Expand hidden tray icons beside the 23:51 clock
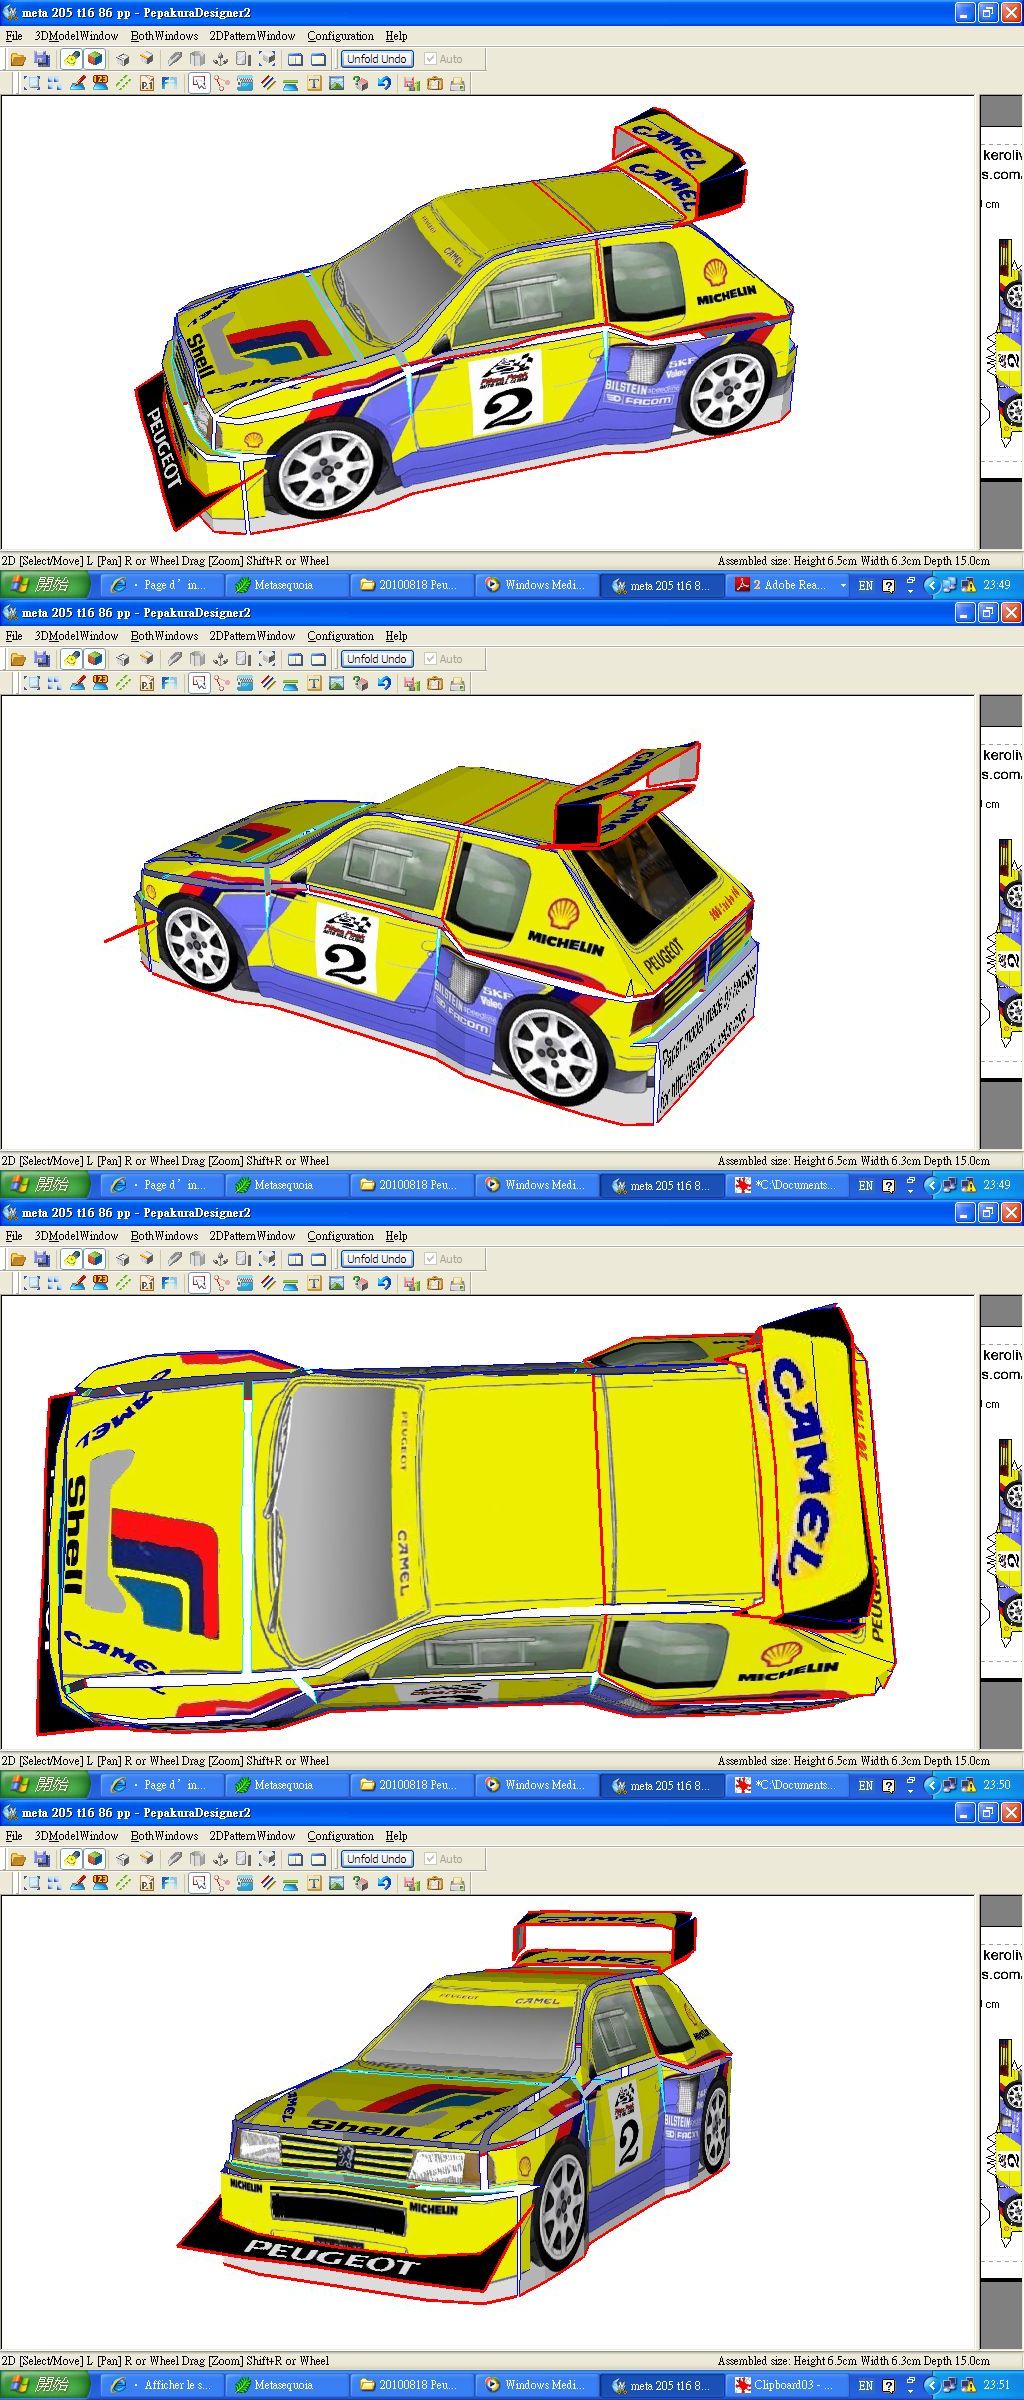The width and height of the screenshot is (1024, 2400). [932, 2385]
